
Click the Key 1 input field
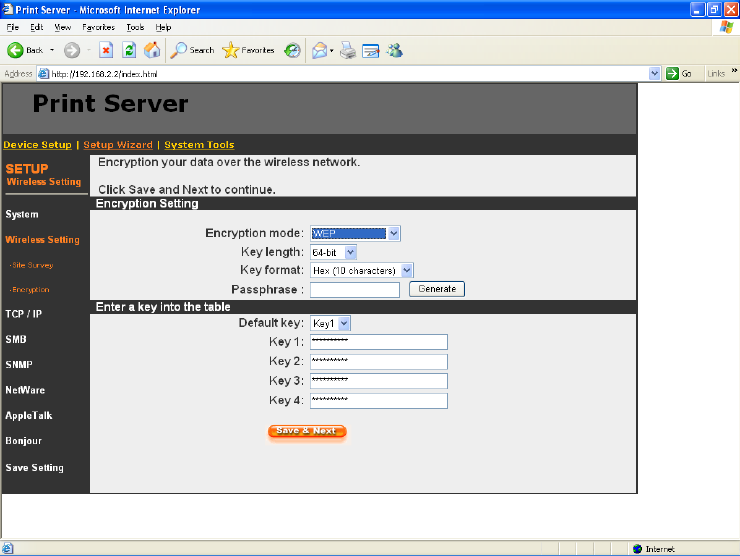[378, 342]
